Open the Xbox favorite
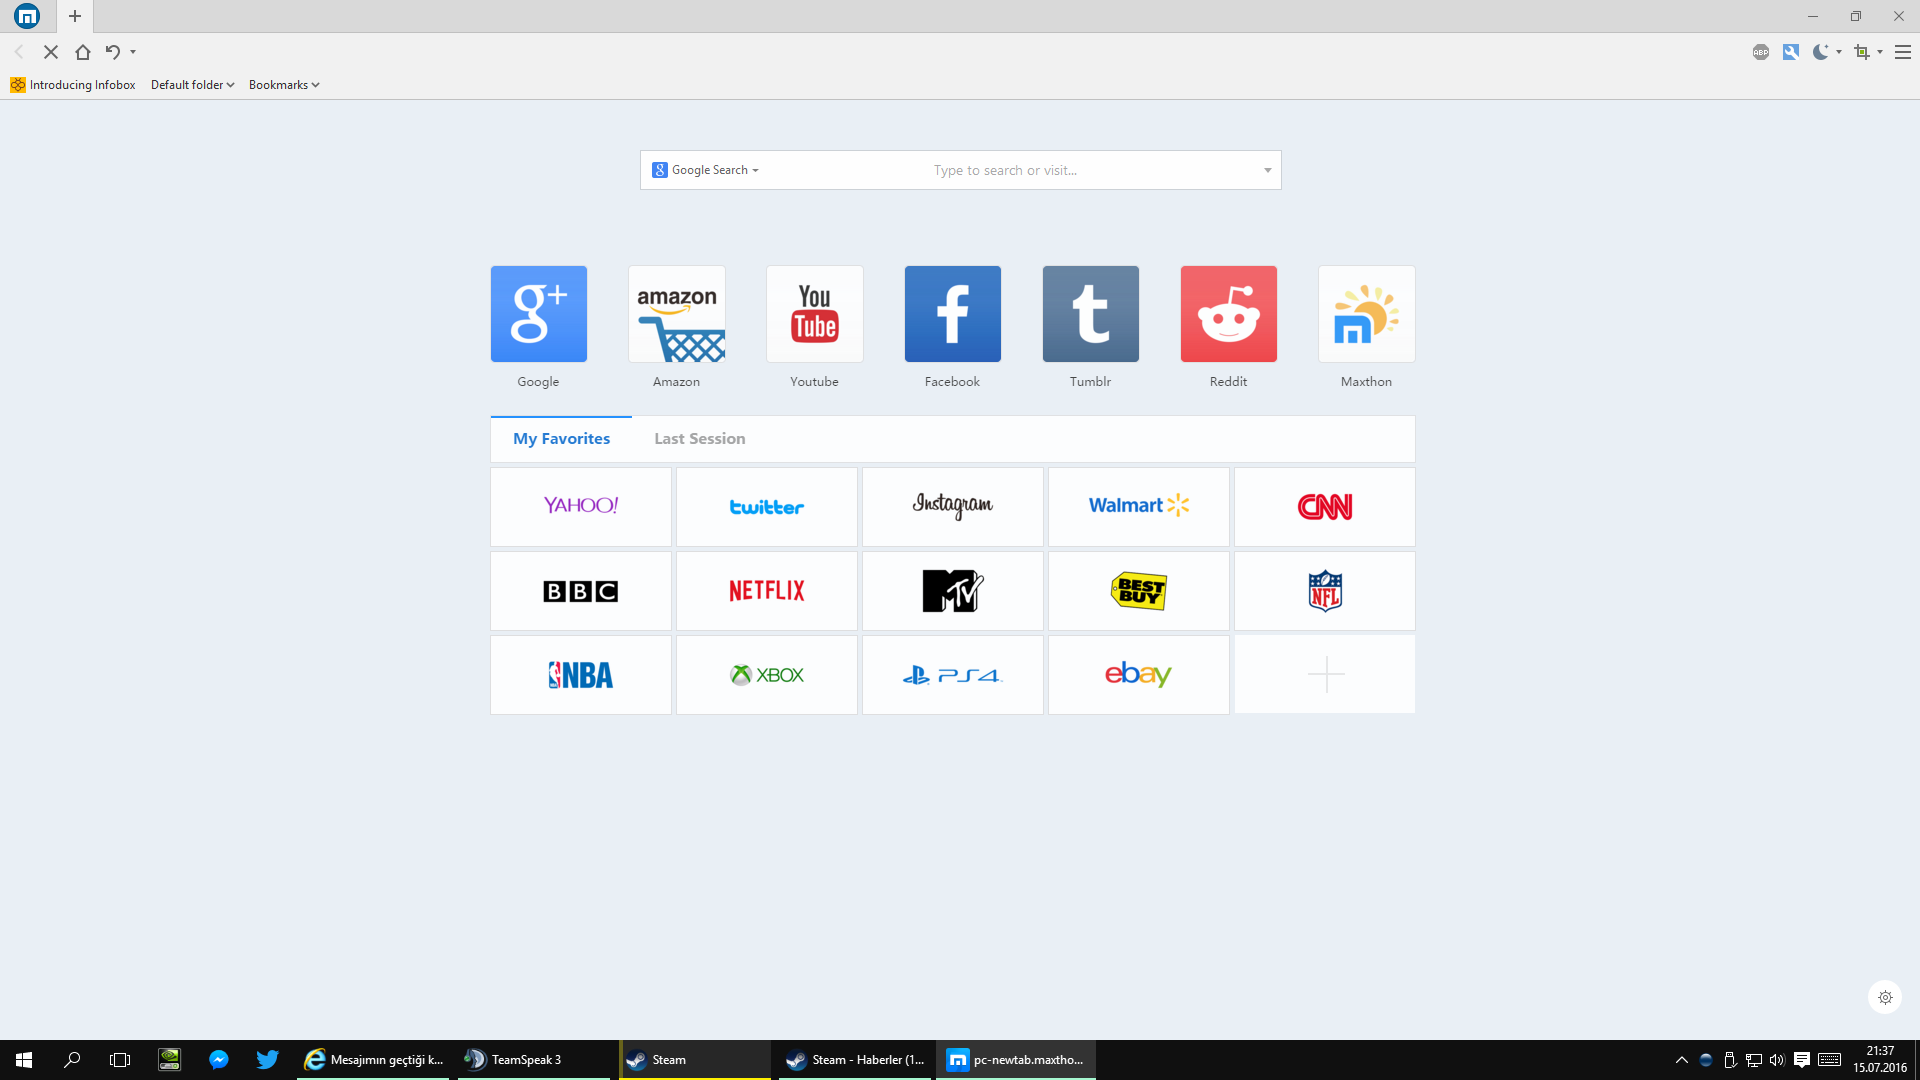Image resolution: width=1920 pixels, height=1080 pixels. [x=767, y=675]
